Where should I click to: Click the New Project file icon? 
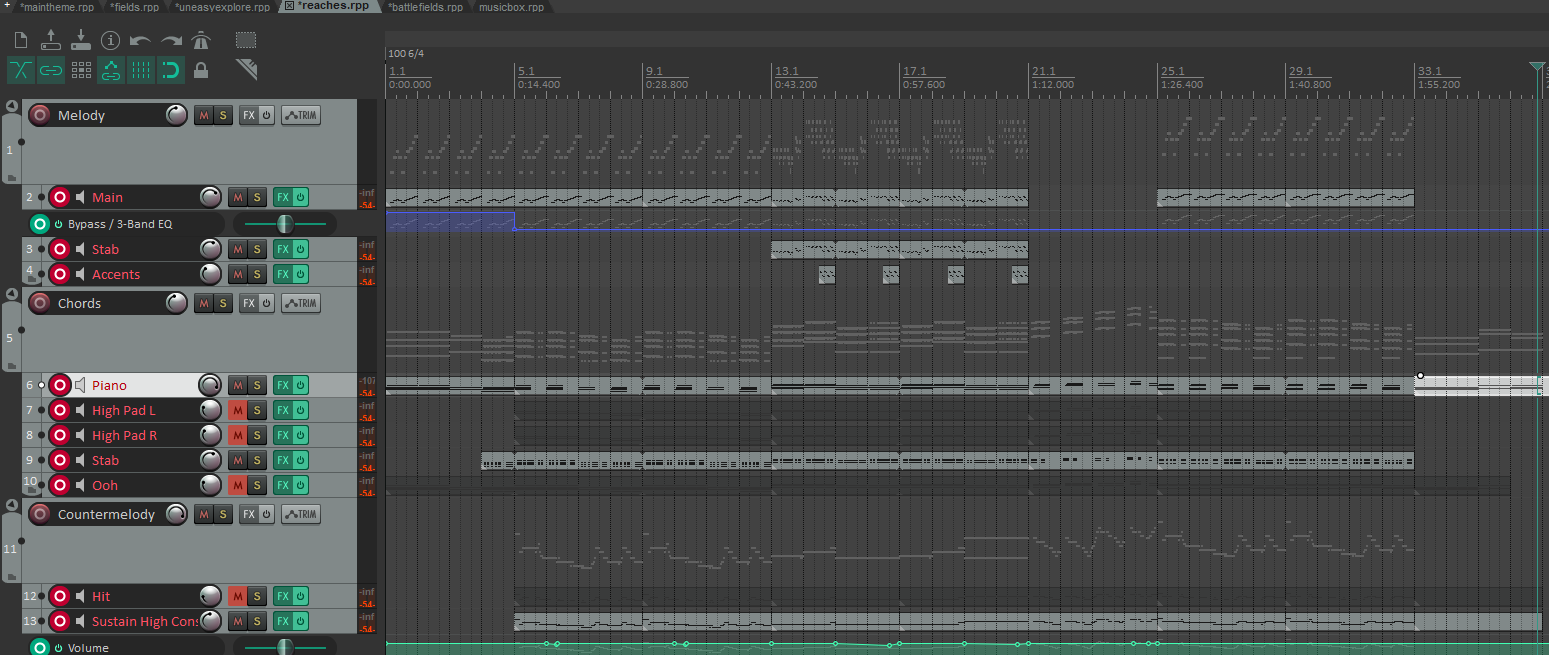[20, 41]
